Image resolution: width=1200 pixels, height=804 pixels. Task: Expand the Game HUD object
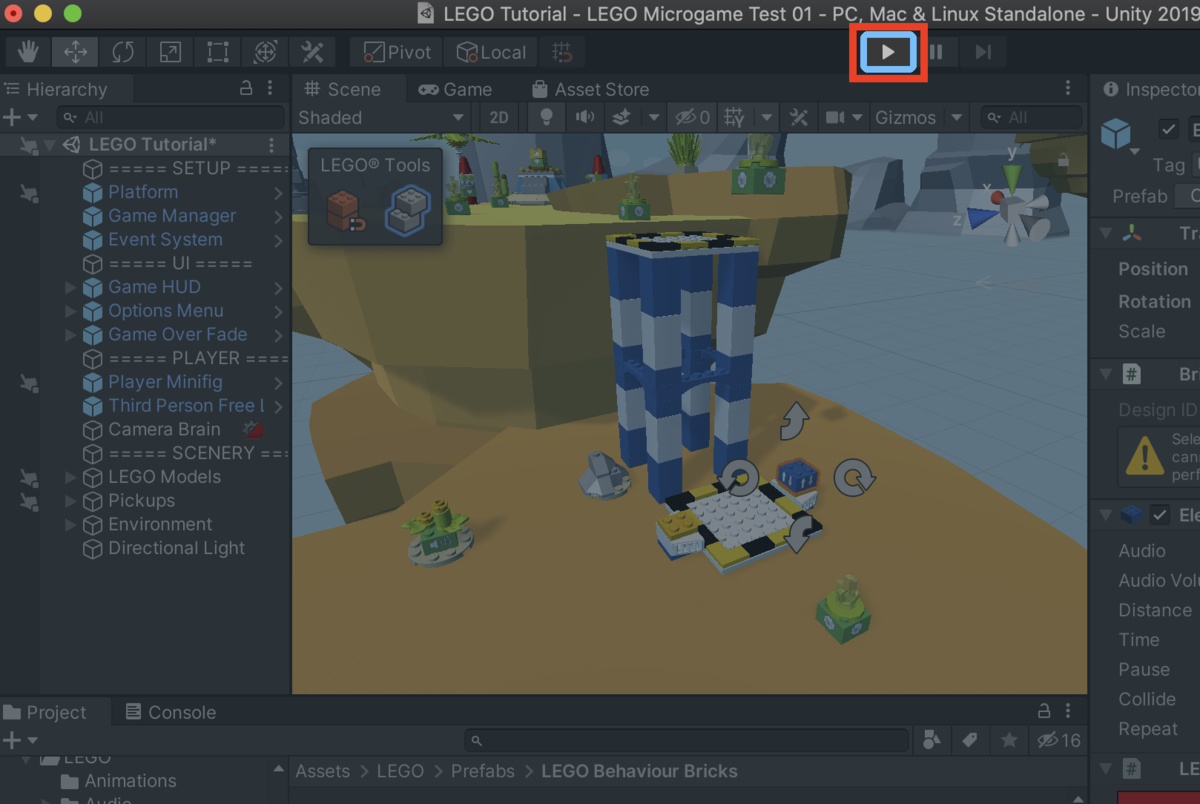point(70,287)
